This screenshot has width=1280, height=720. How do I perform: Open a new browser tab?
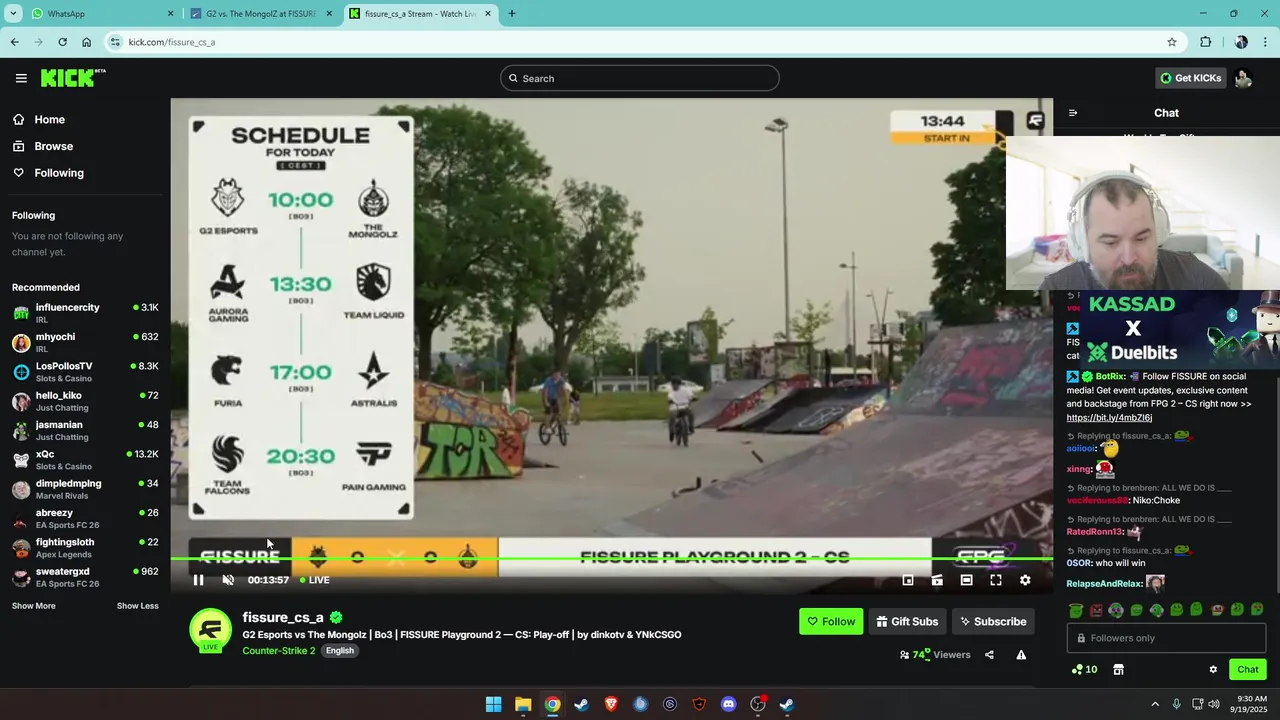click(512, 14)
